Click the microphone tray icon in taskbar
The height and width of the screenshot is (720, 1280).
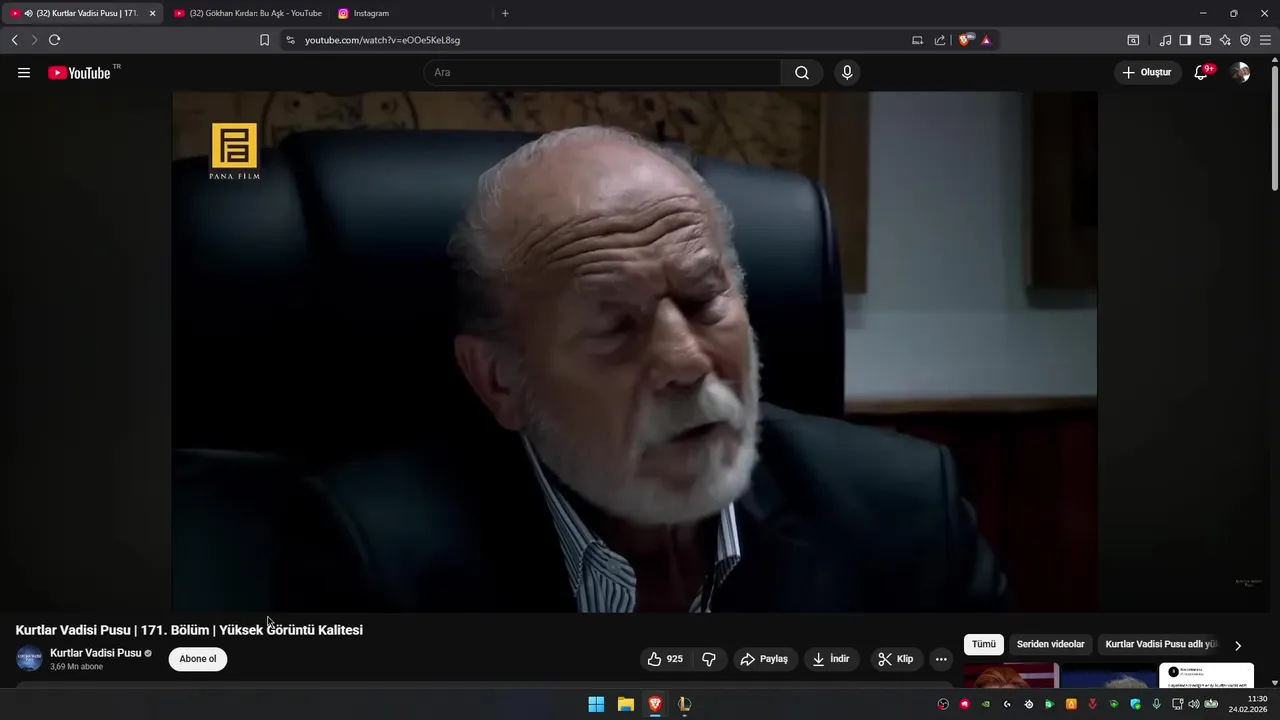pos(1157,704)
